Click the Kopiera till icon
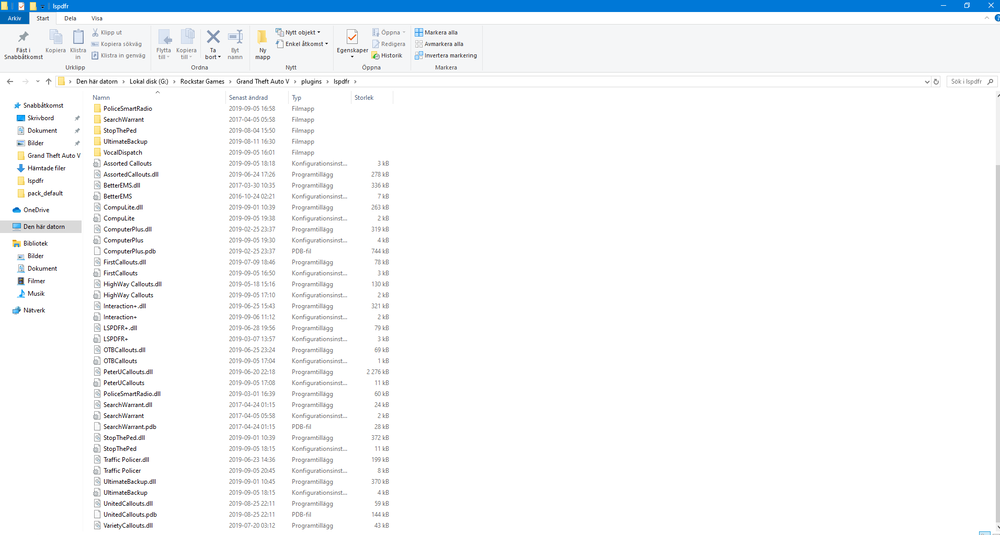Viewport: 1000px width, 535px height. point(187,38)
